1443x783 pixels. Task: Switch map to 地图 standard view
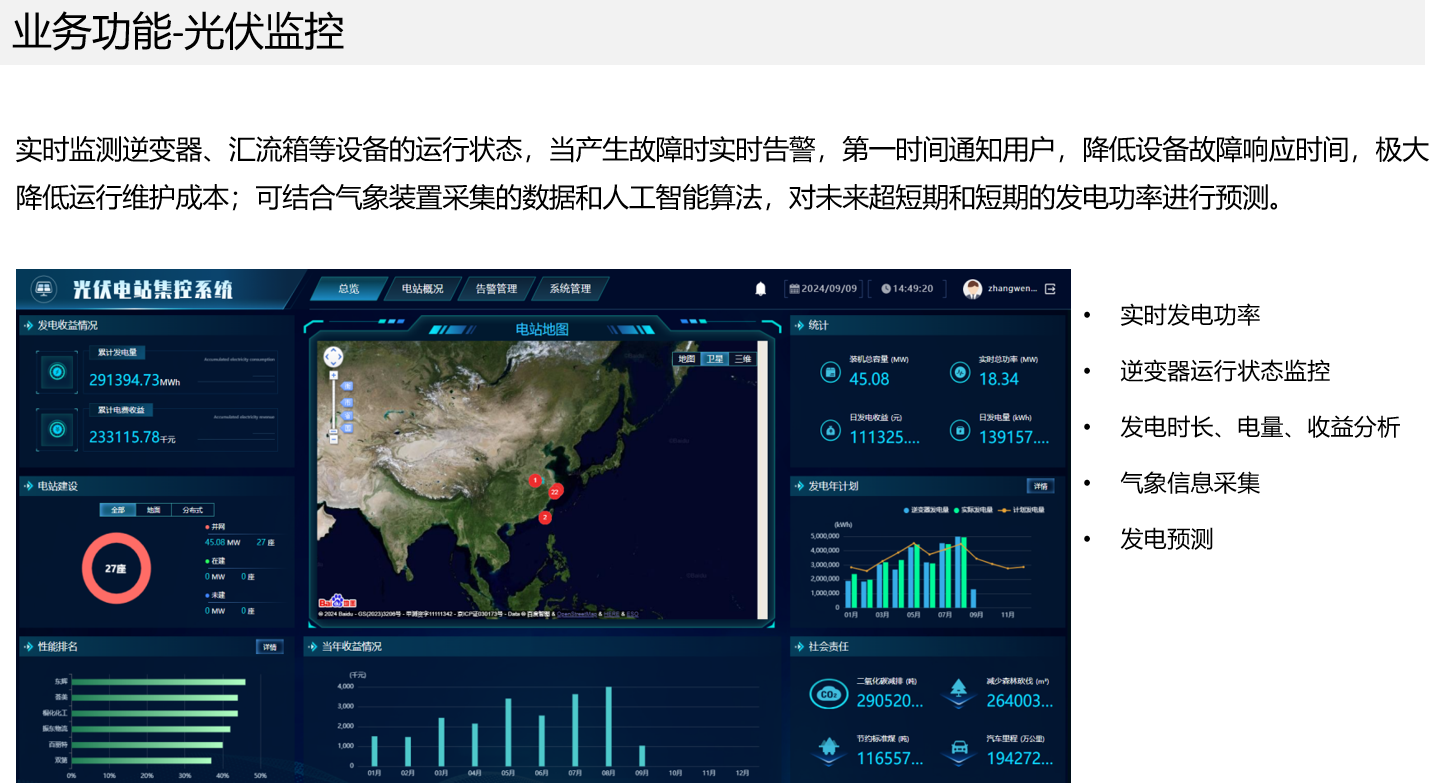coord(686,359)
